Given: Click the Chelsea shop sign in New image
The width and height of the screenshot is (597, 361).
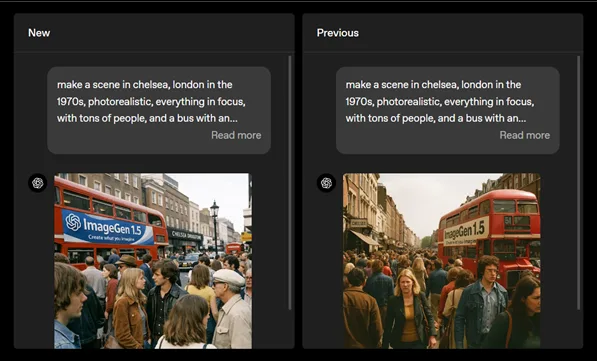Looking at the screenshot, I should tap(185, 234).
